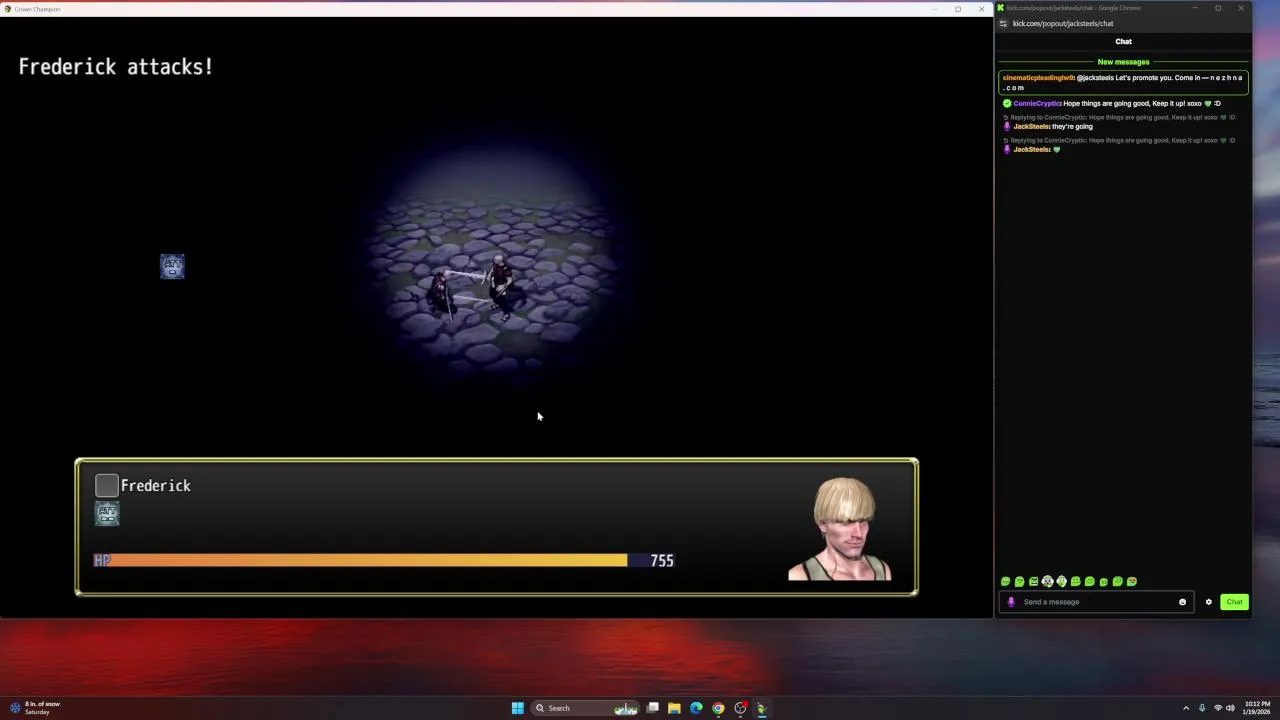Viewport: 1280px width, 720px height.
Task: Click Frederick's face portrait
Action: (840, 529)
